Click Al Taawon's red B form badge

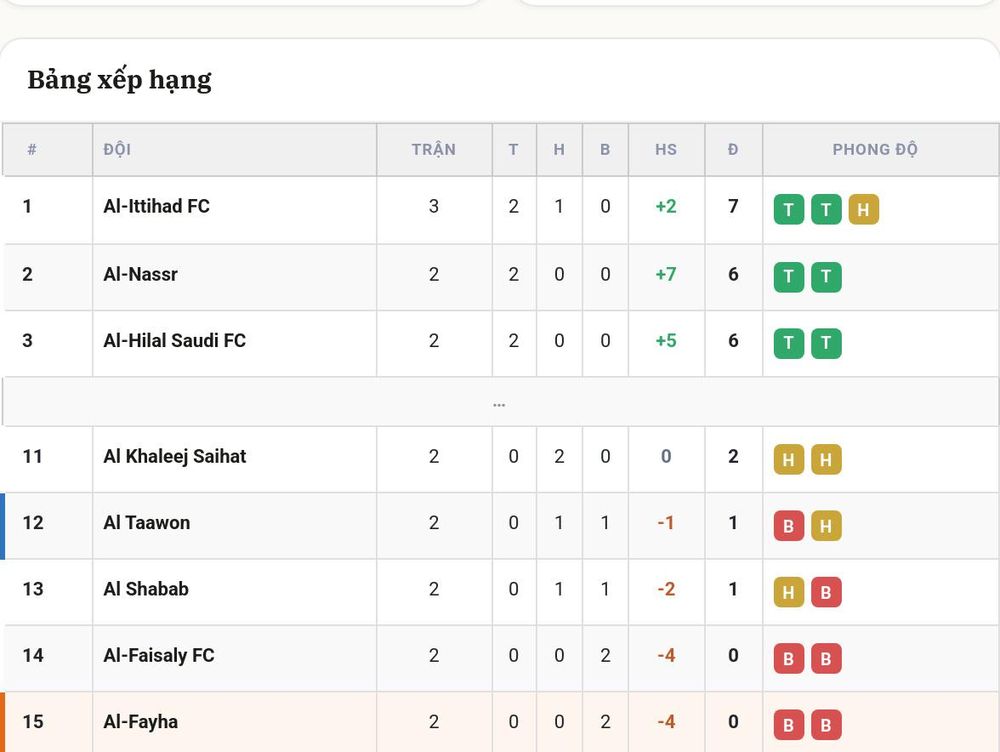(789, 526)
